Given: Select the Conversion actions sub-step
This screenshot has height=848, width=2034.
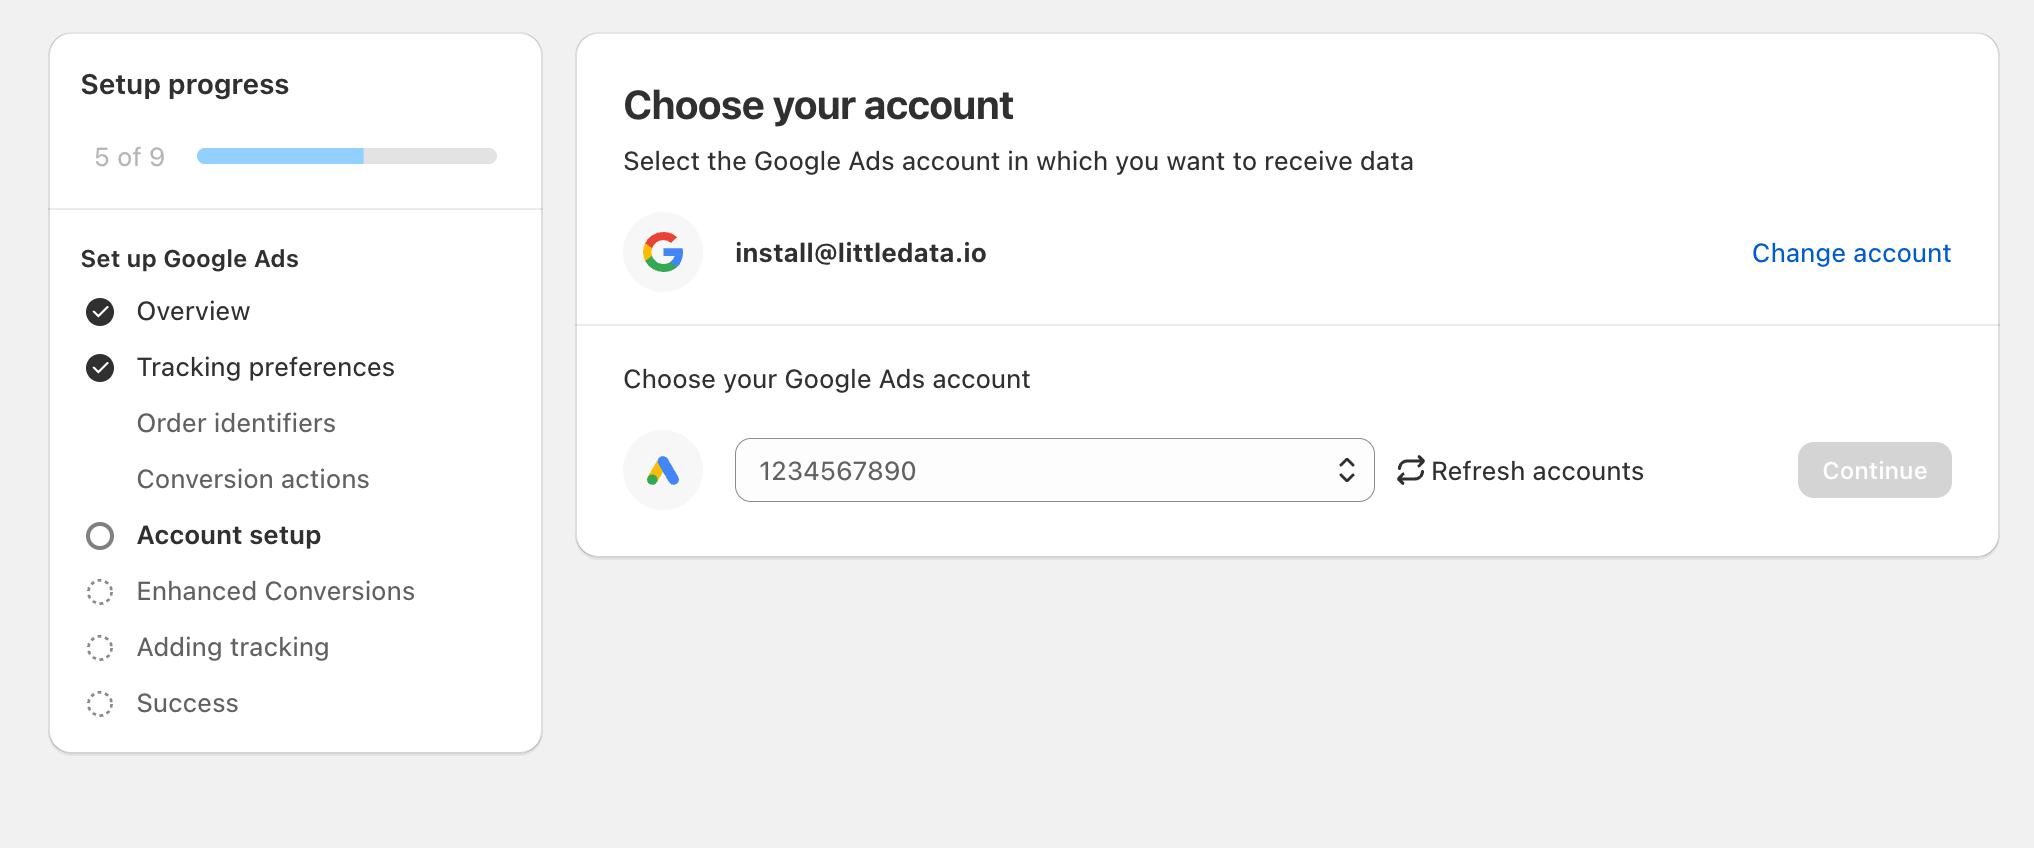Looking at the screenshot, I should point(253,480).
